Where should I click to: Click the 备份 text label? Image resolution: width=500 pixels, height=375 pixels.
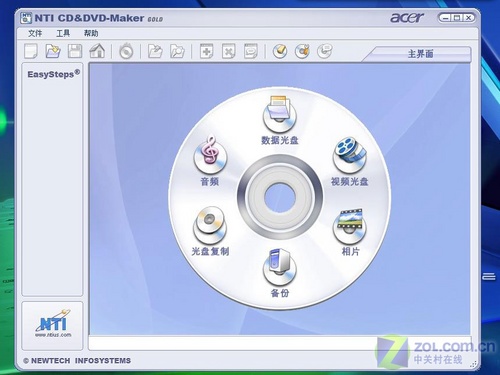280,293
